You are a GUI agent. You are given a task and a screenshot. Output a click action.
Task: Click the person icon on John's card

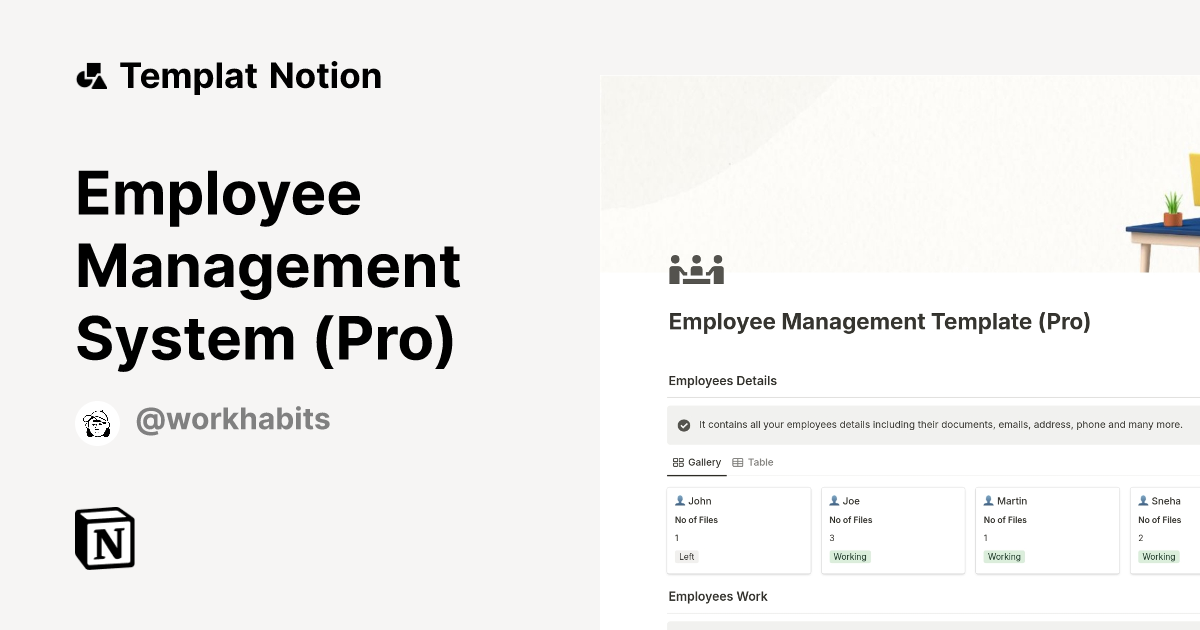tap(680, 500)
